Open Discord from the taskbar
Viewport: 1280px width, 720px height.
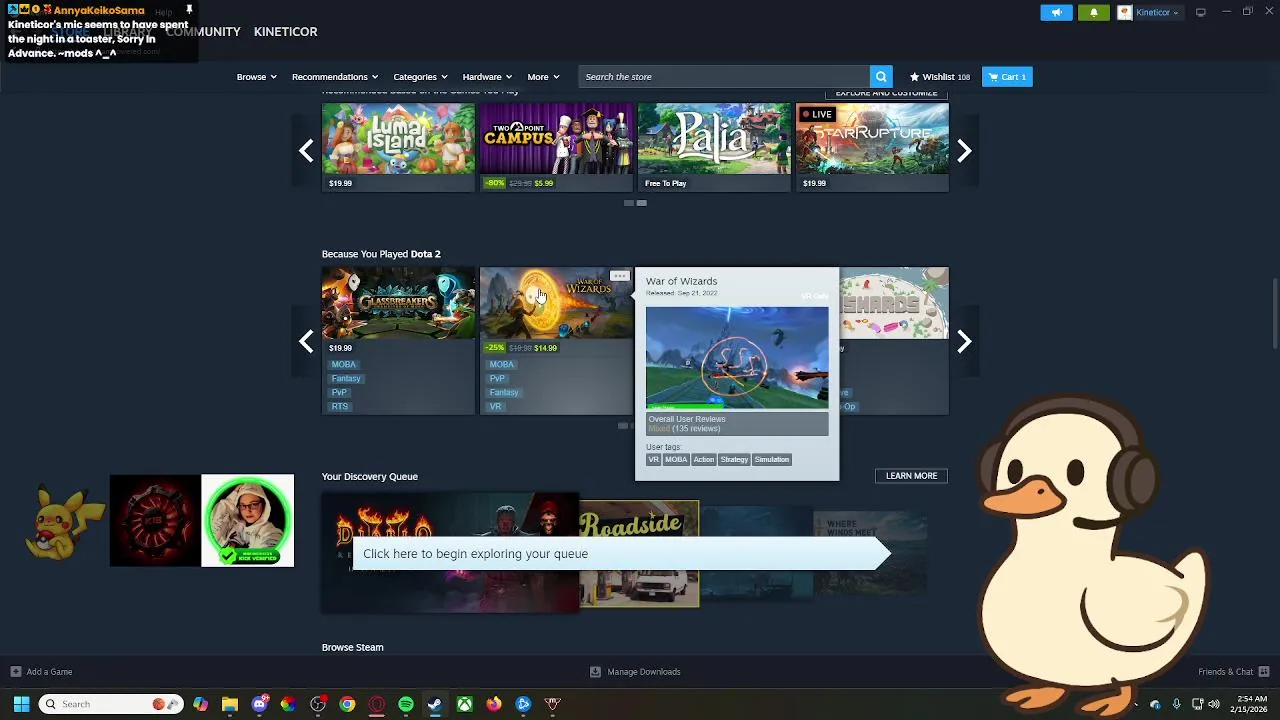[x=260, y=704]
